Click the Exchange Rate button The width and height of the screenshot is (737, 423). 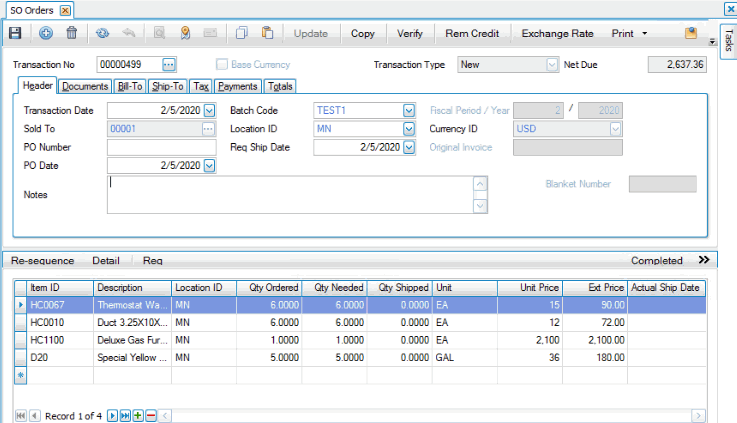tap(557, 33)
